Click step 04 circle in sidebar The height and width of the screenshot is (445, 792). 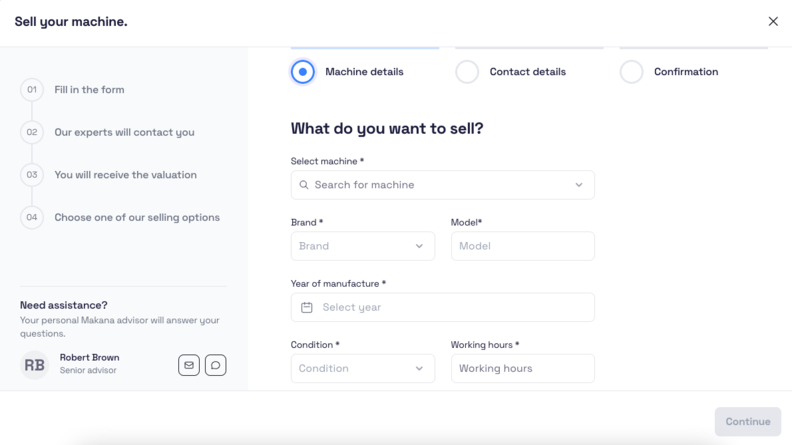coord(32,217)
